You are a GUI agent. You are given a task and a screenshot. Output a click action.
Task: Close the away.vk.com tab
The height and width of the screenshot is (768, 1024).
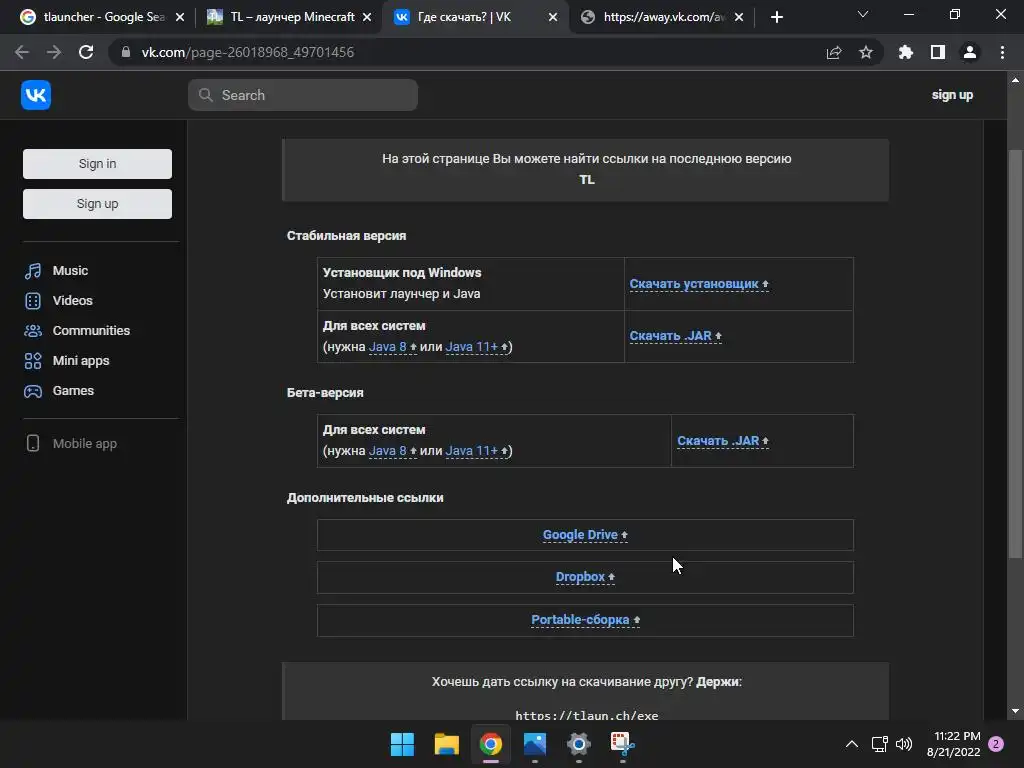[x=739, y=17]
